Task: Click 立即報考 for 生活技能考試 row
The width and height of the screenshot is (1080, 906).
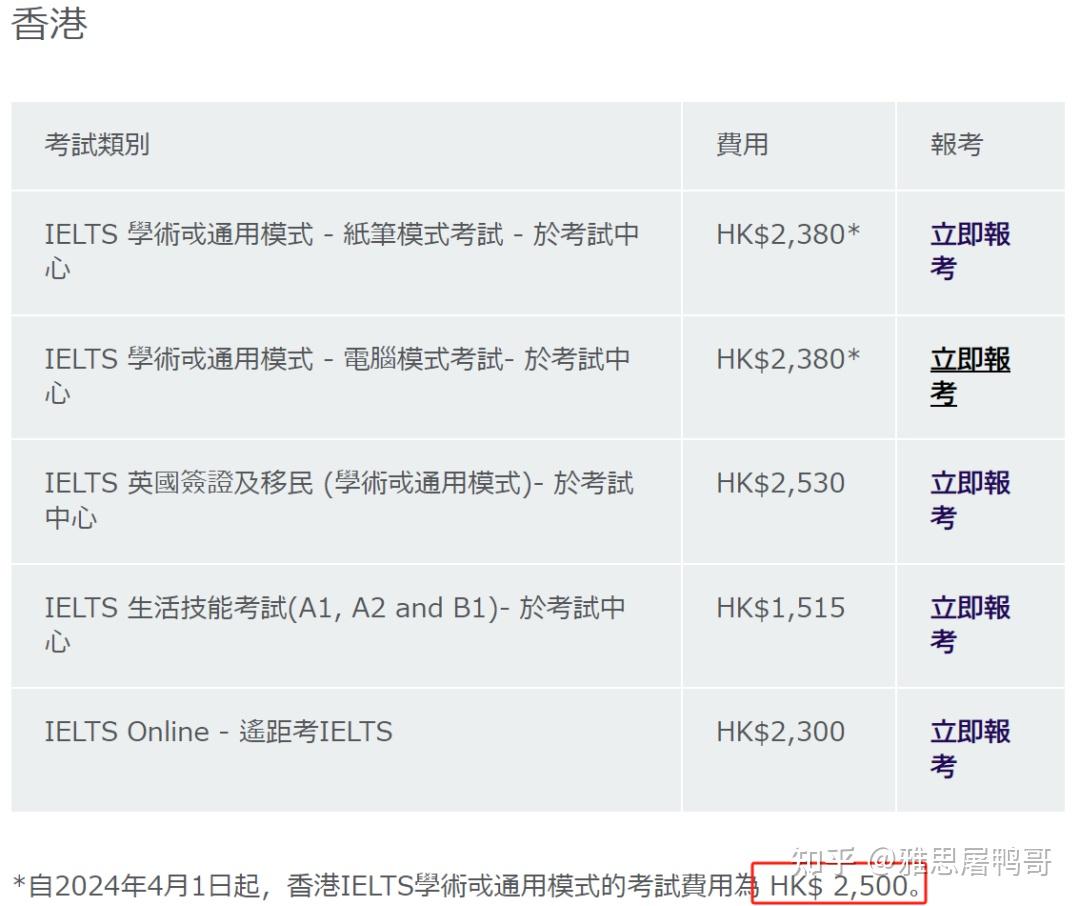Action: click(x=969, y=624)
